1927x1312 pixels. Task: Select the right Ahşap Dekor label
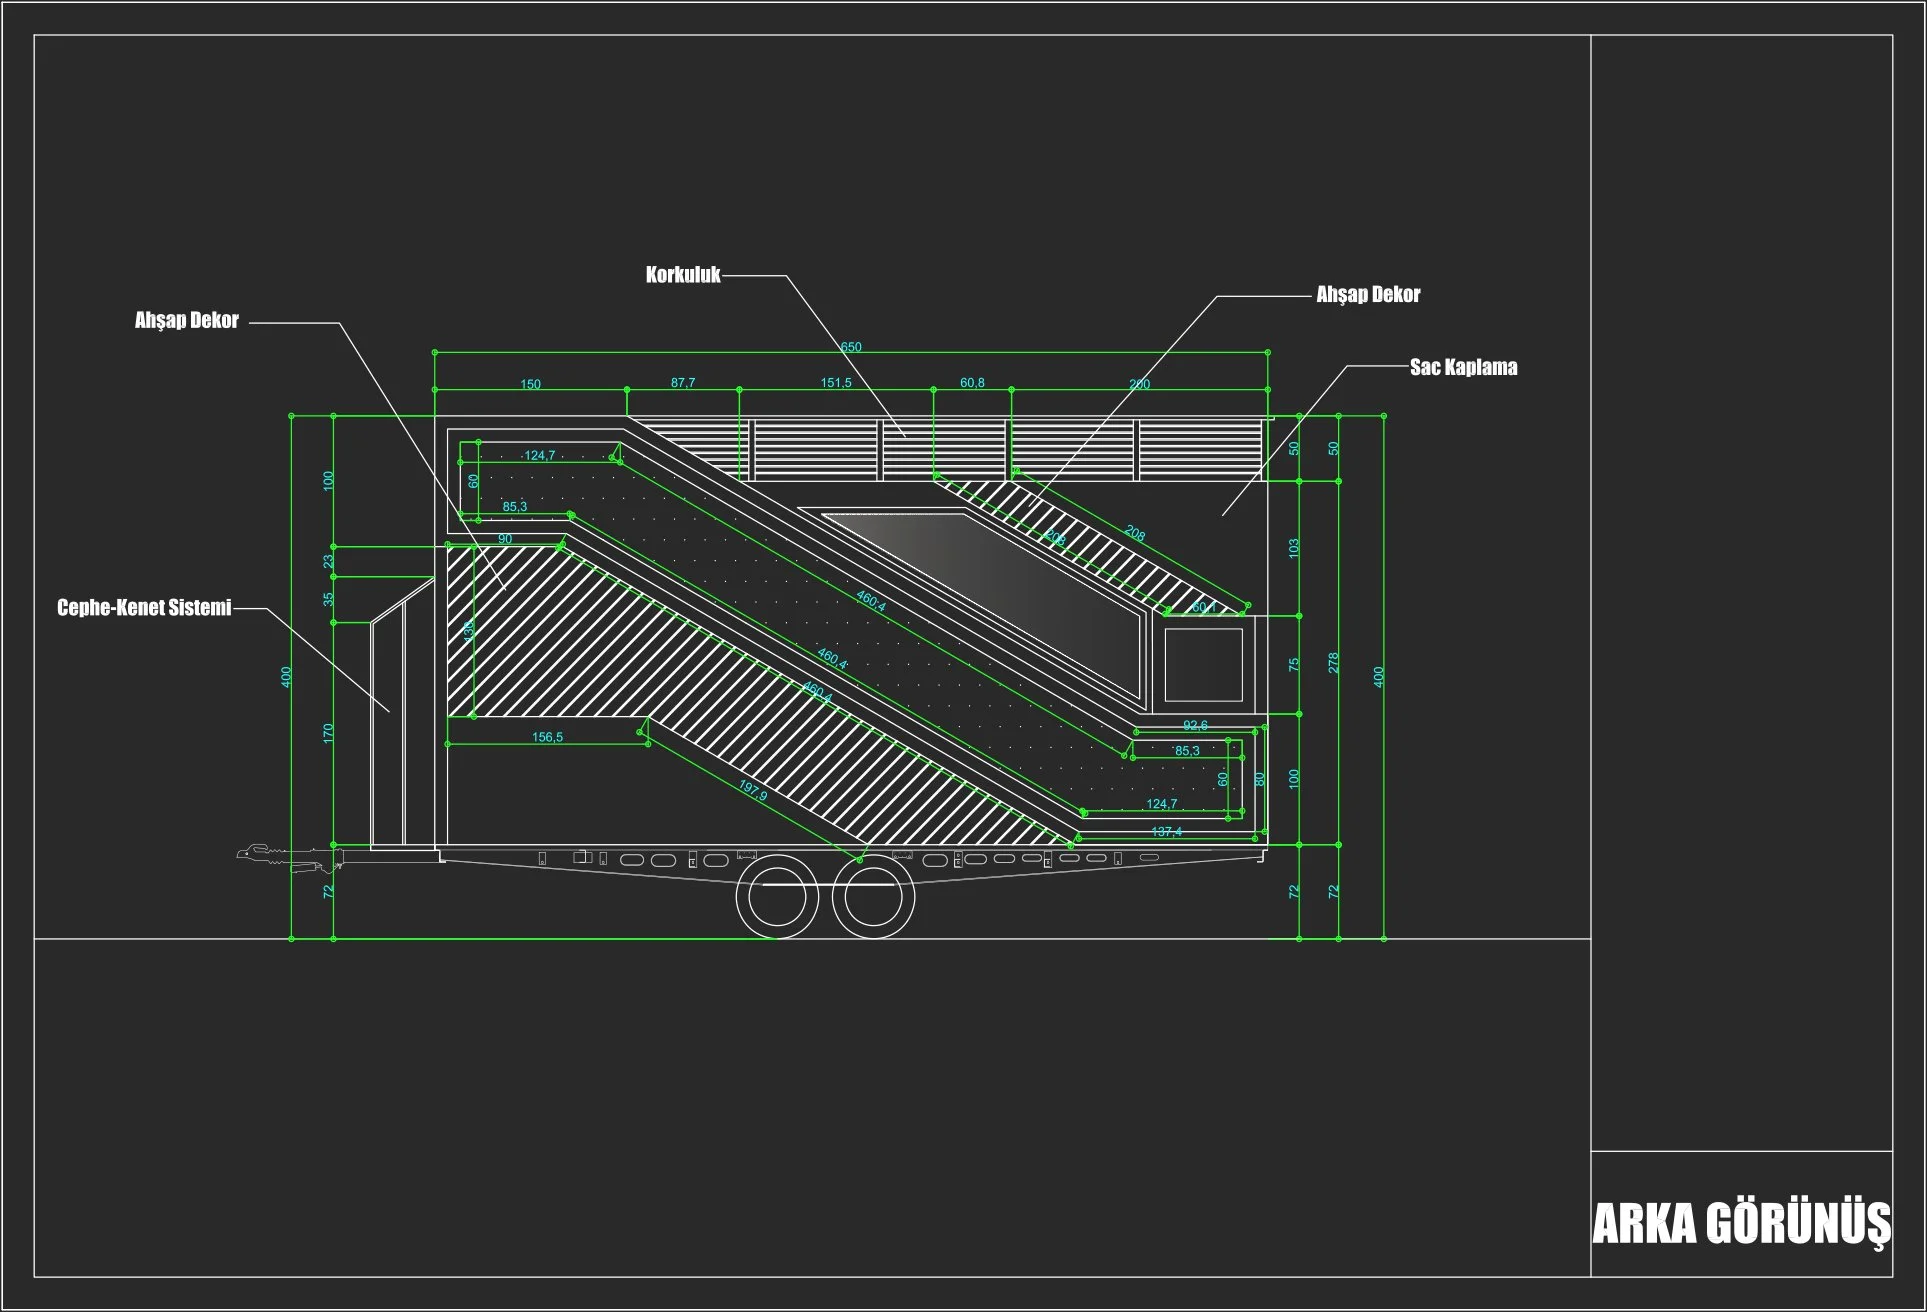[x=1368, y=295]
